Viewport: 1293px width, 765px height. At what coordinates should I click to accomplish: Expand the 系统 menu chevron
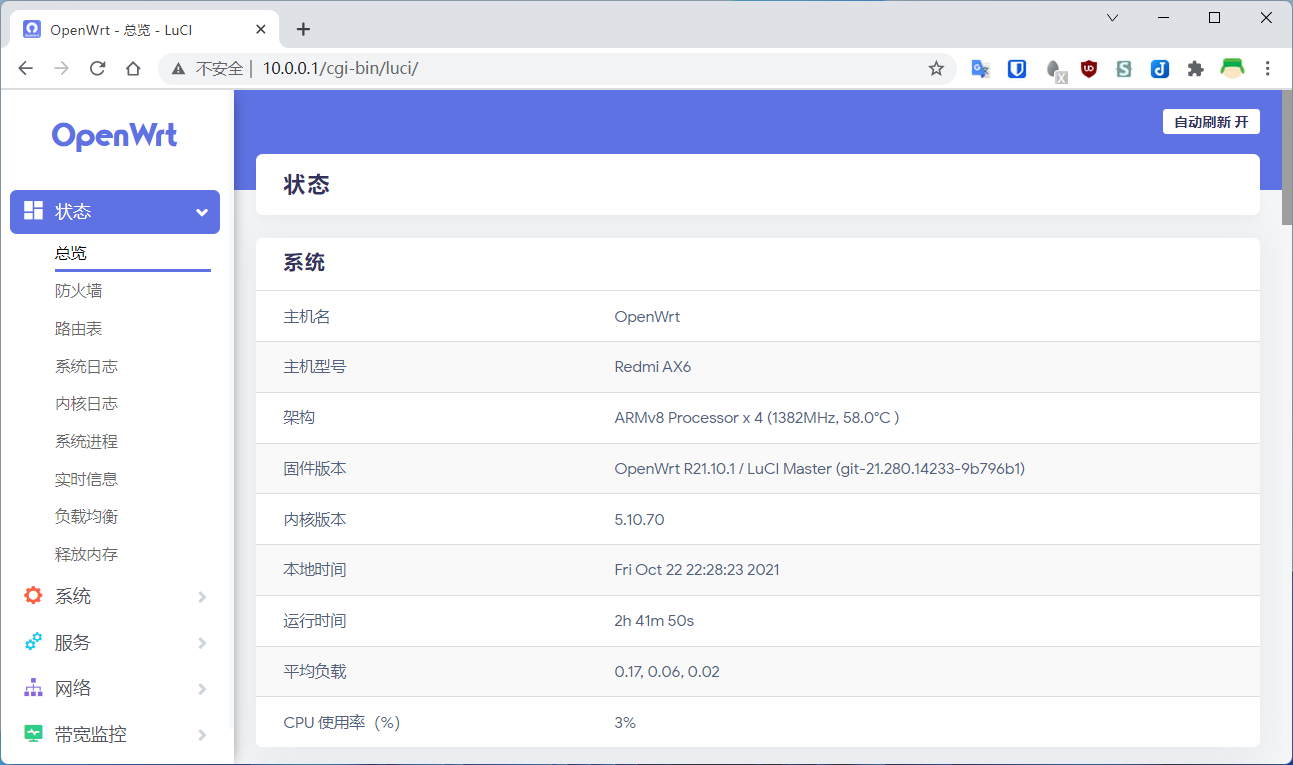click(202, 597)
